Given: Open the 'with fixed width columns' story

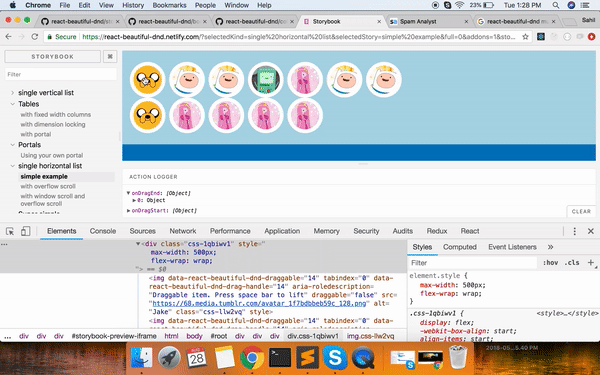Looking at the screenshot, I should coord(56,114).
